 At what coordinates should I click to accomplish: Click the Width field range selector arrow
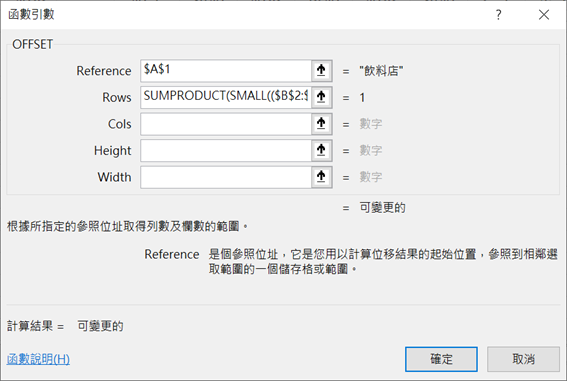pos(321,177)
